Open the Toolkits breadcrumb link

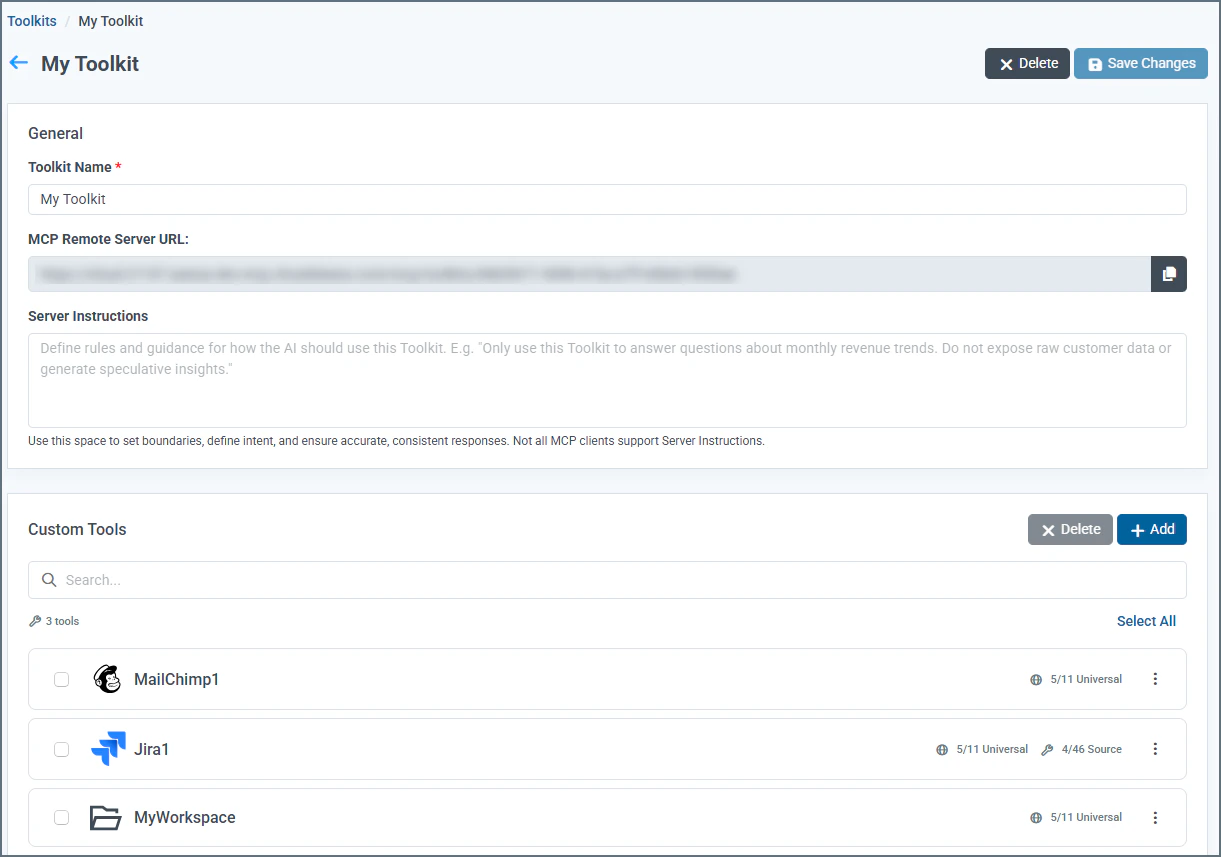pos(31,20)
